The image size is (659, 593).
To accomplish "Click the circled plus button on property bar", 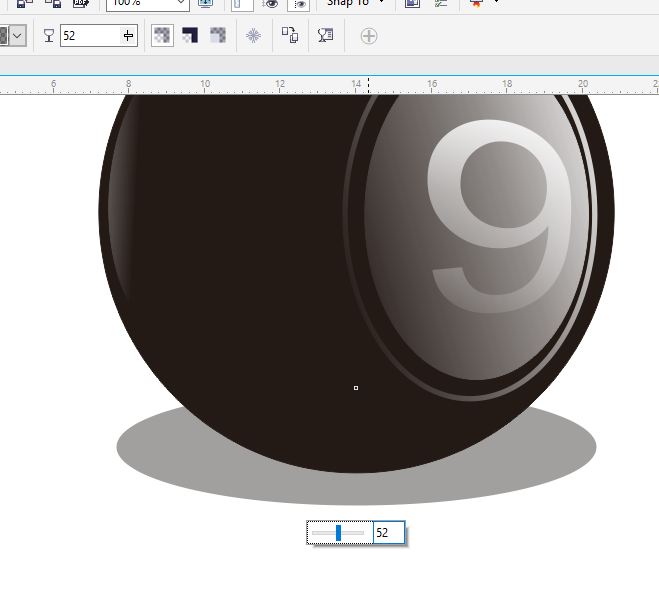I will tap(369, 36).
